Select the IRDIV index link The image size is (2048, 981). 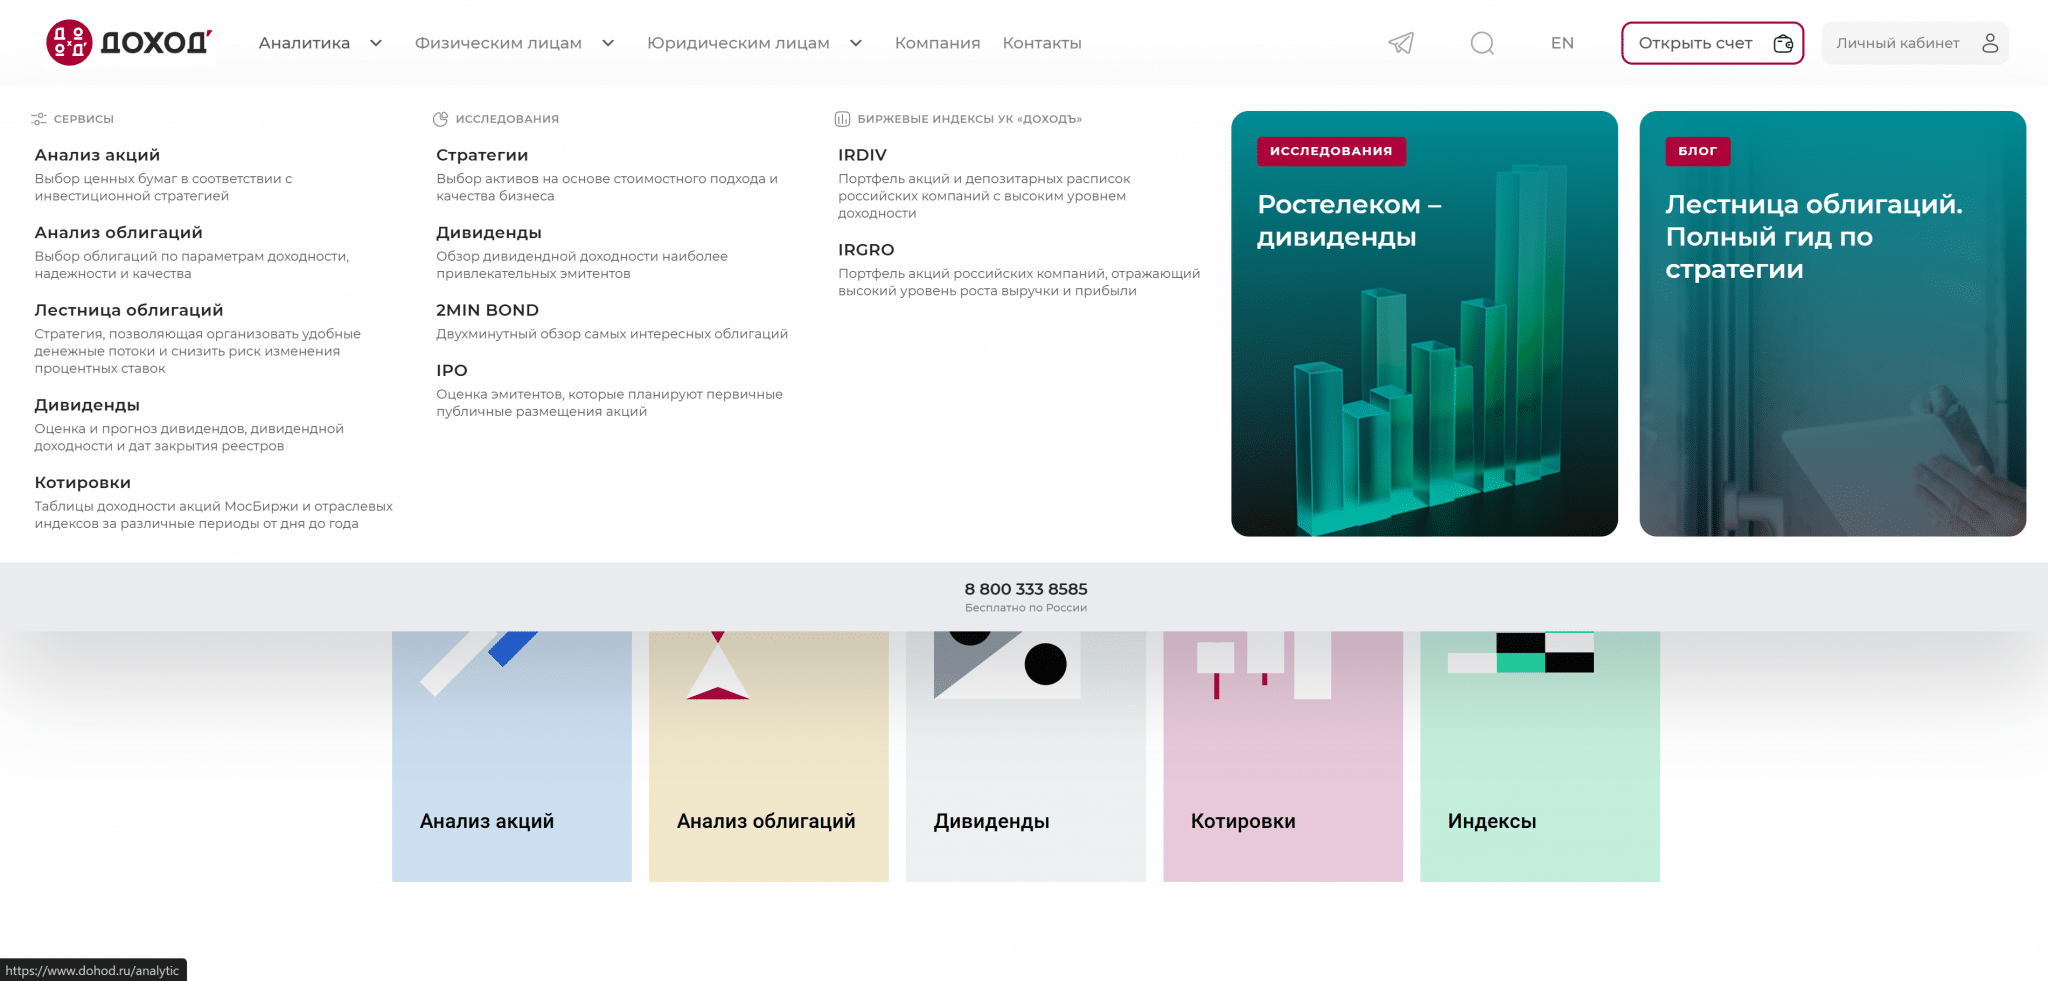tap(862, 155)
